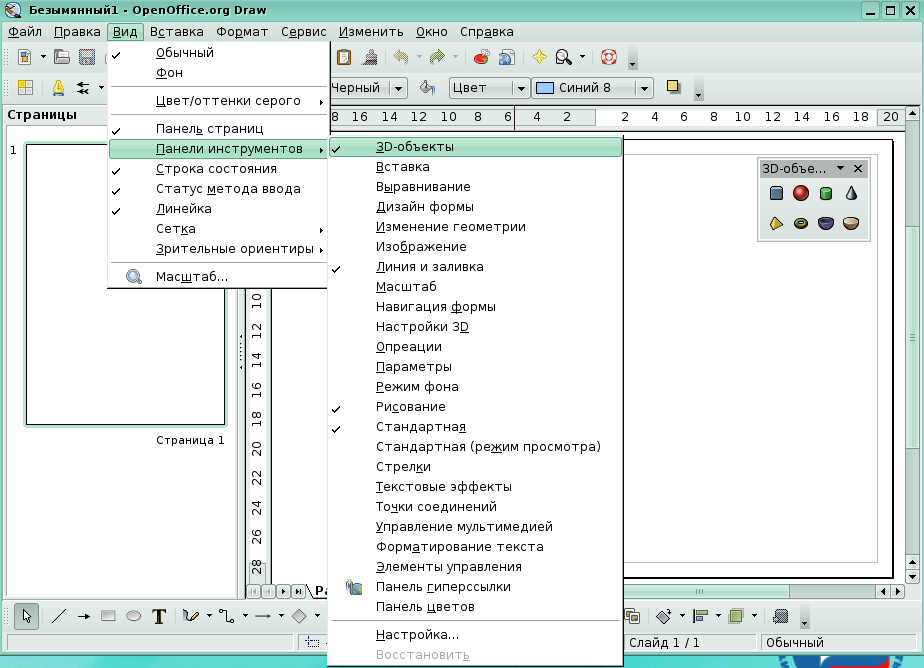Screen dimensions: 924x668
Task: Select the torus 3D object
Action: pos(801,223)
